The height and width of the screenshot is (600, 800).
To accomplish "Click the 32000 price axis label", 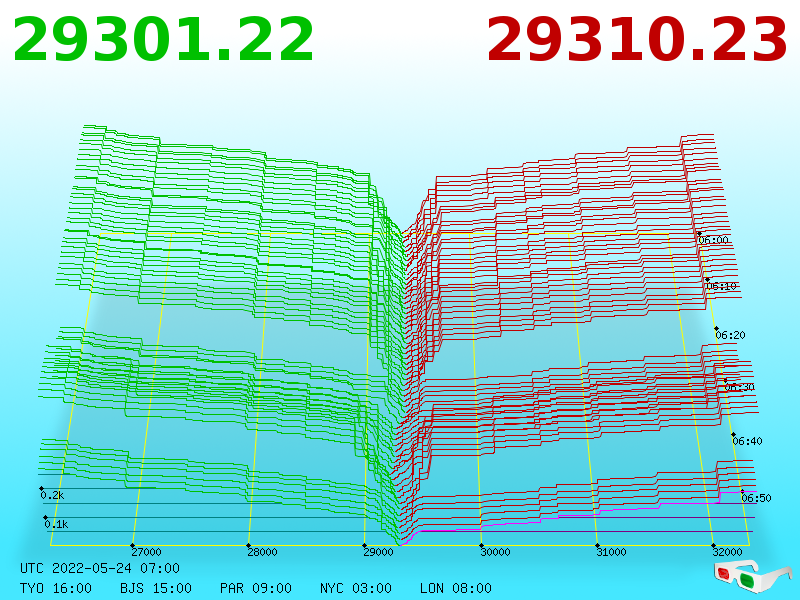I will (727, 552).
